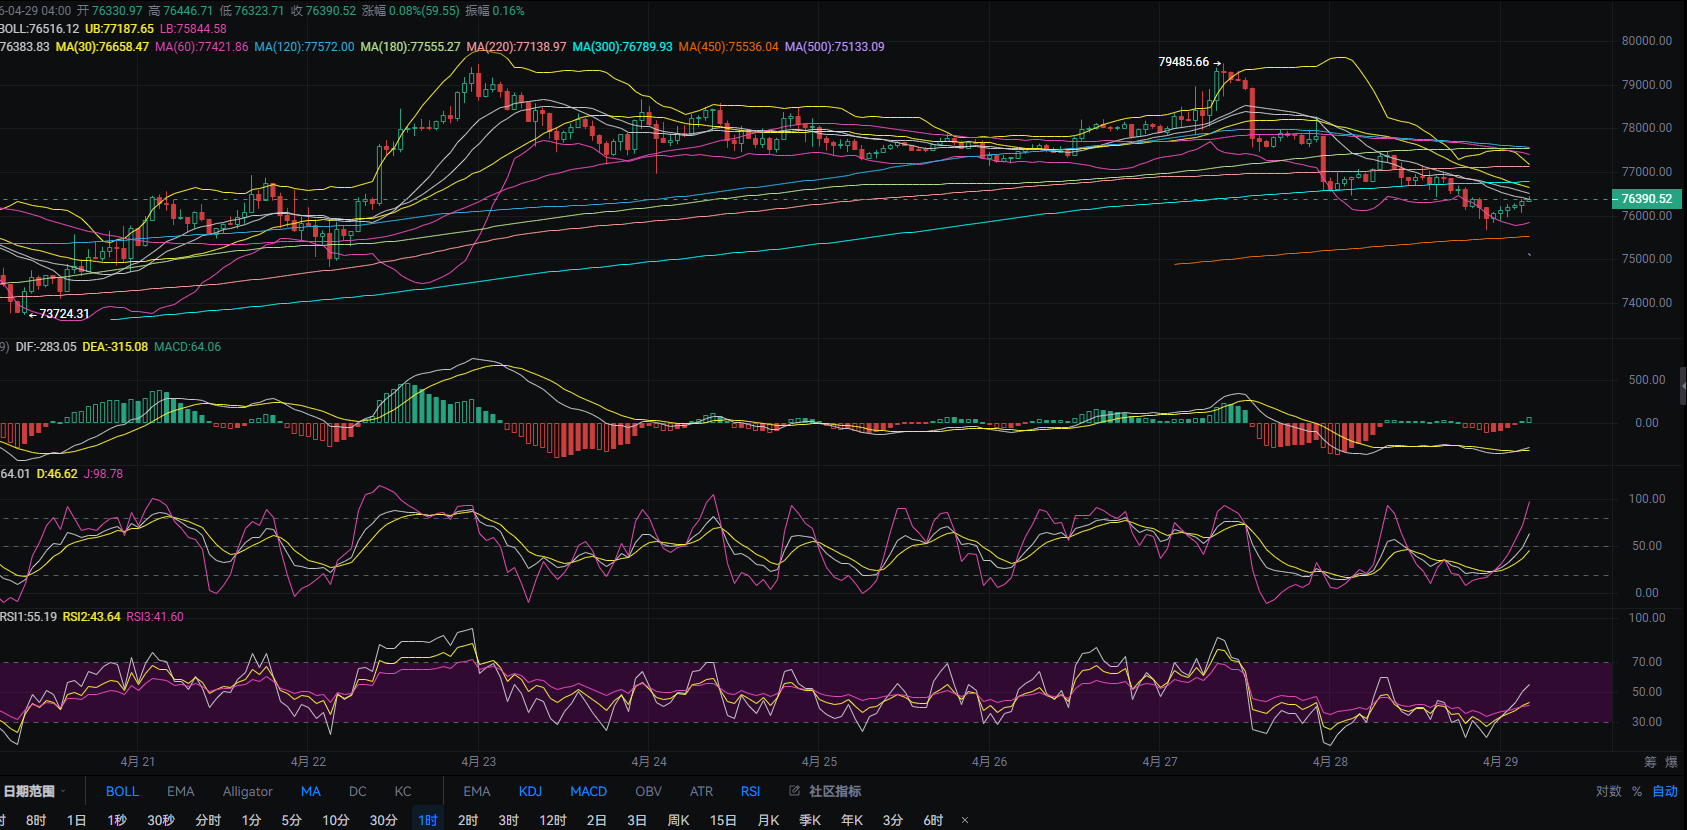Choose the 12时 timeframe
1687x830 pixels.
coord(552,820)
